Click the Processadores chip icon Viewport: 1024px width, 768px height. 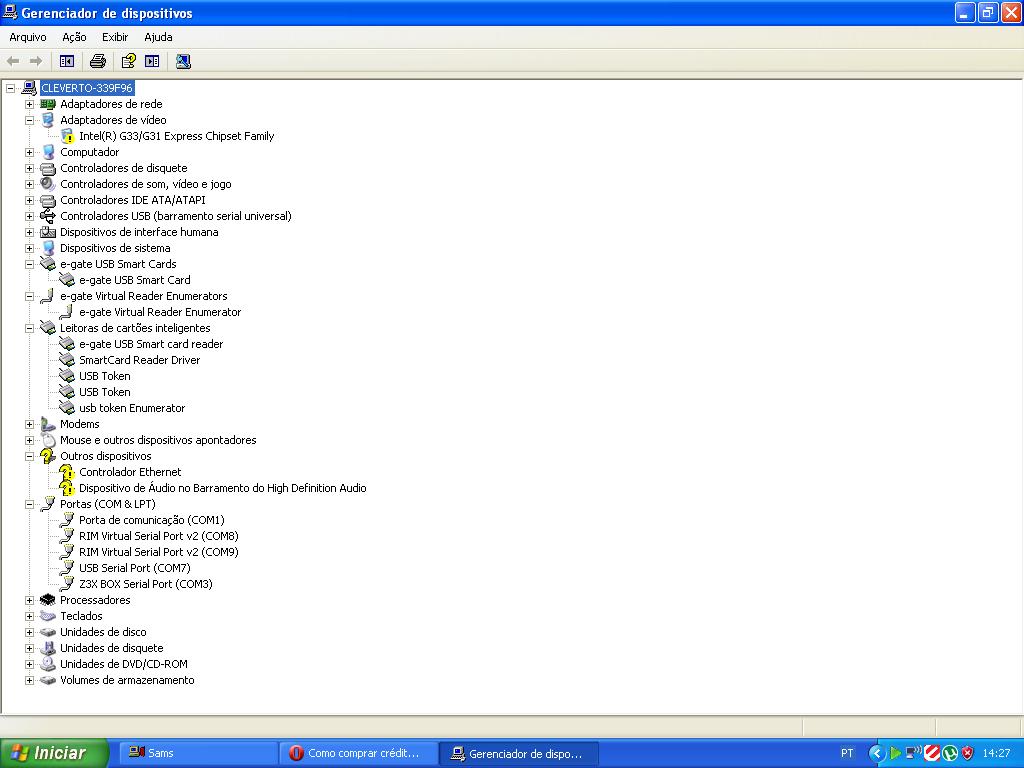point(48,600)
